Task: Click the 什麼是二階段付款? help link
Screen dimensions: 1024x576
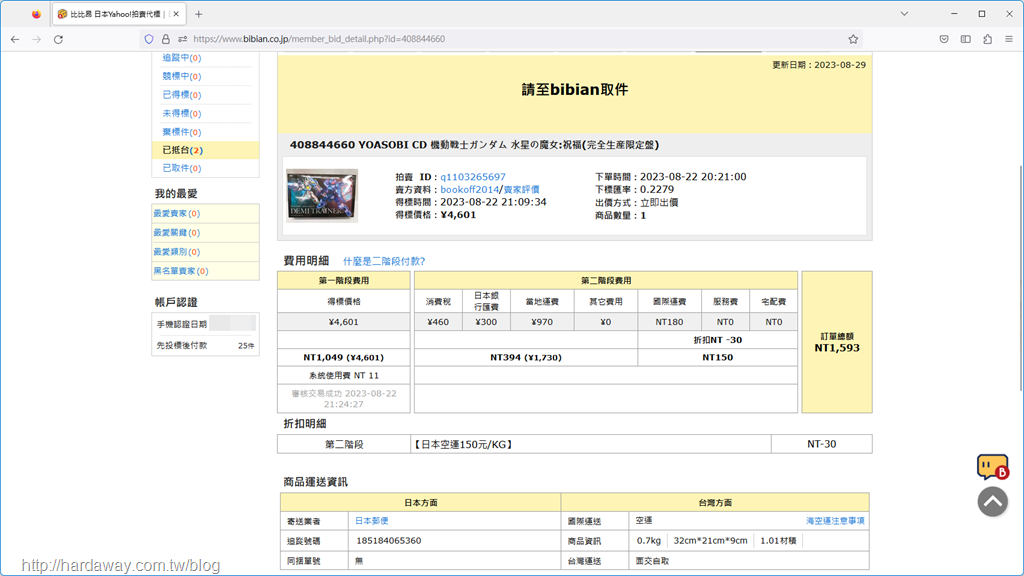Action: pyautogui.click(x=384, y=261)
